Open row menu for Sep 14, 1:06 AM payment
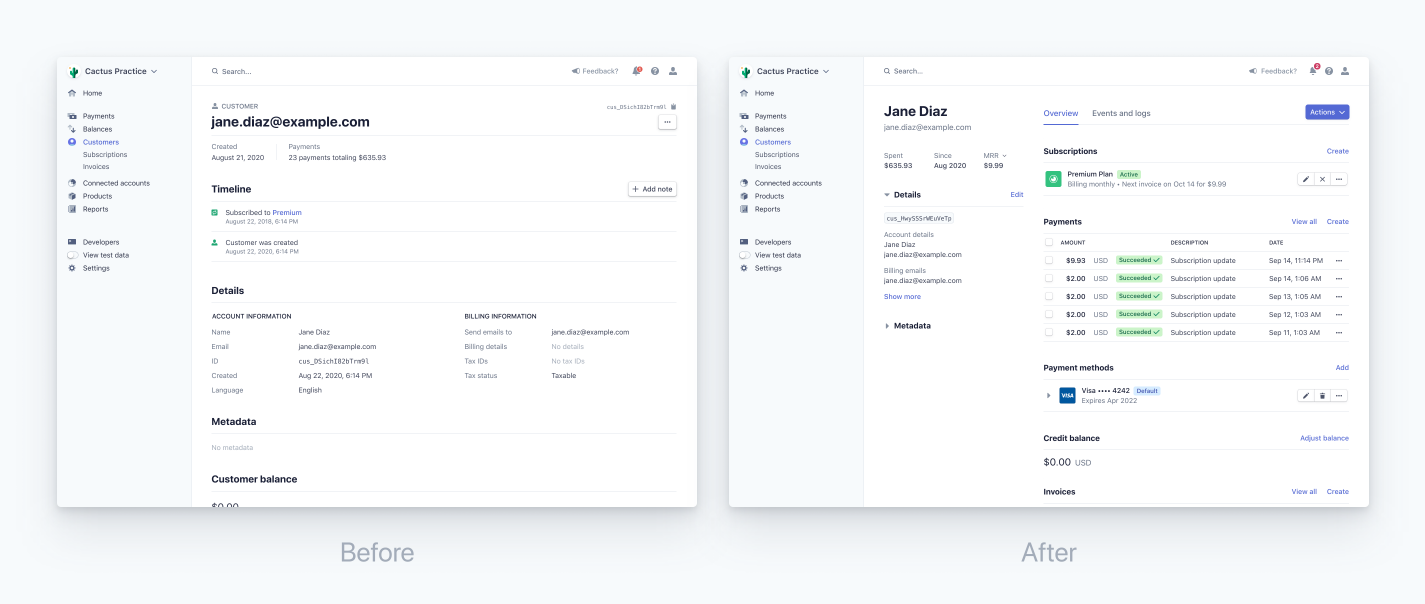 pyautogui.click(x=1339, y=278)
